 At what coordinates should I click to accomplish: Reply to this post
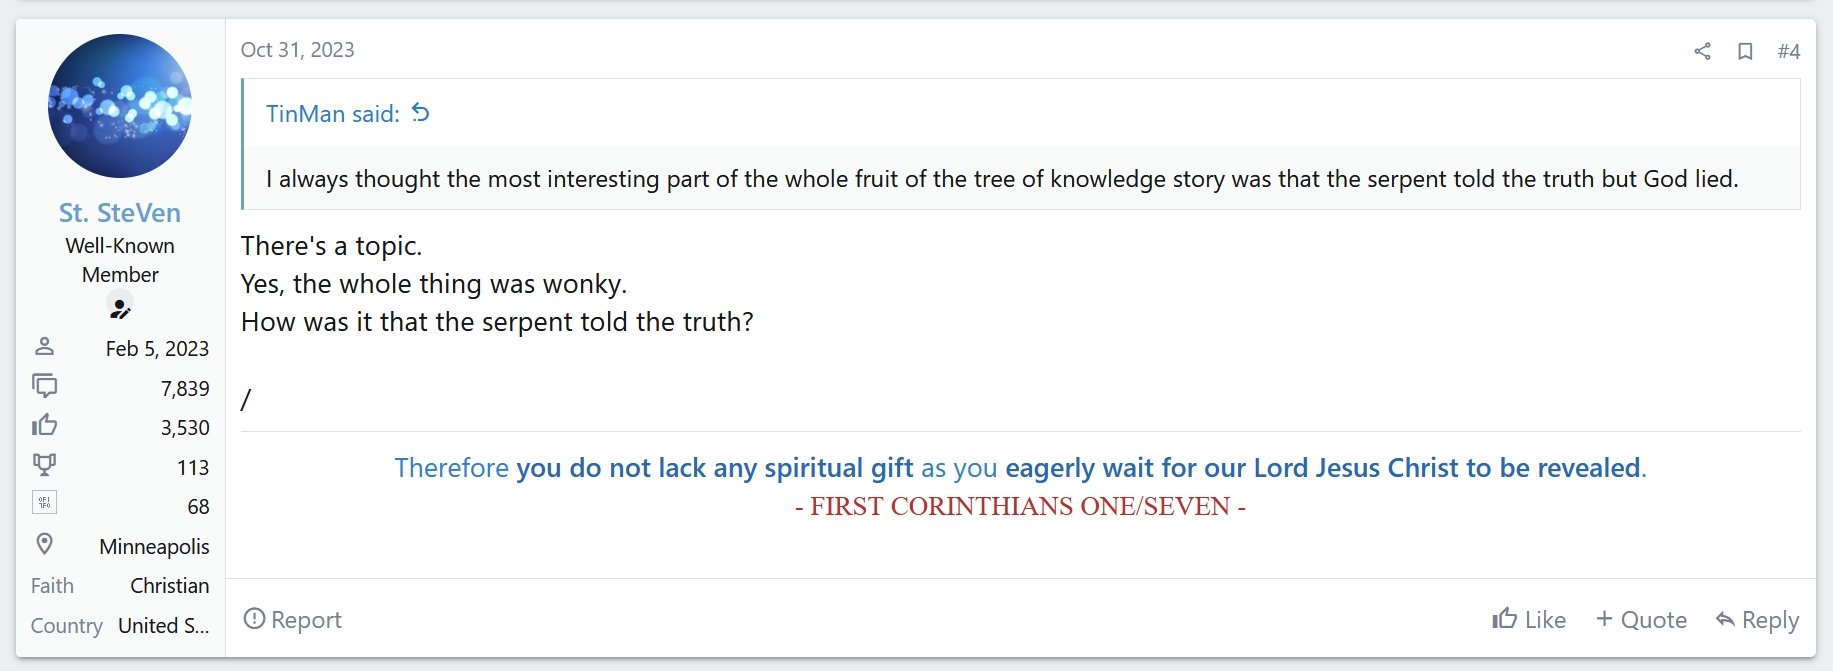1757,620
